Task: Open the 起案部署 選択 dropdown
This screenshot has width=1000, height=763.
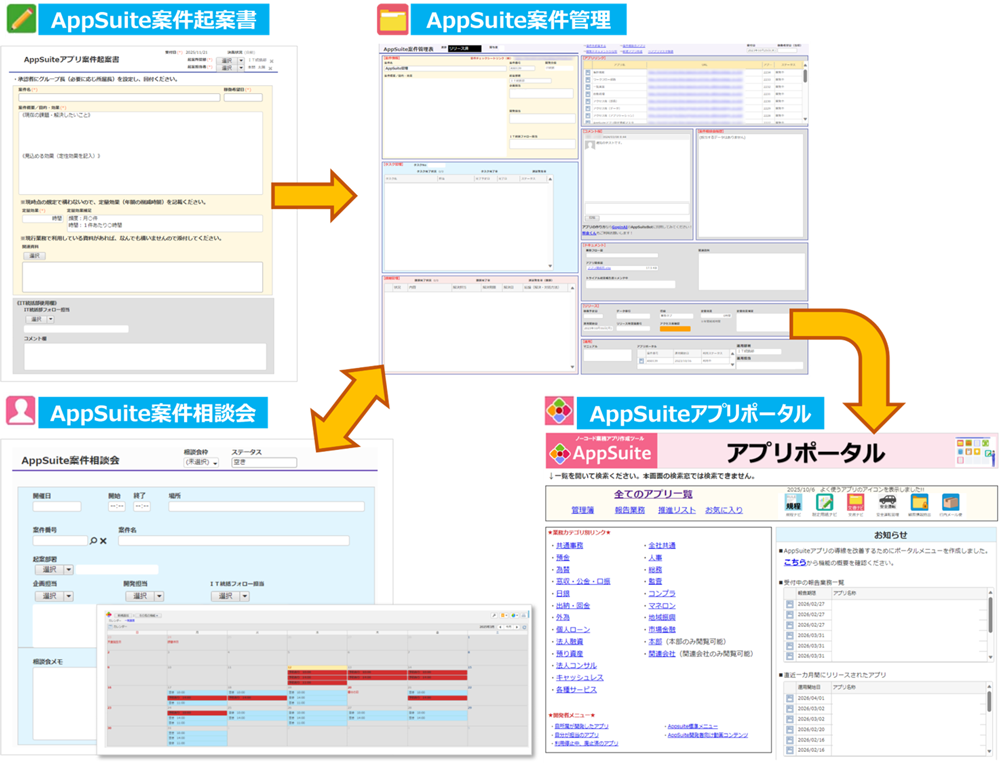Action: pos(51,570)
